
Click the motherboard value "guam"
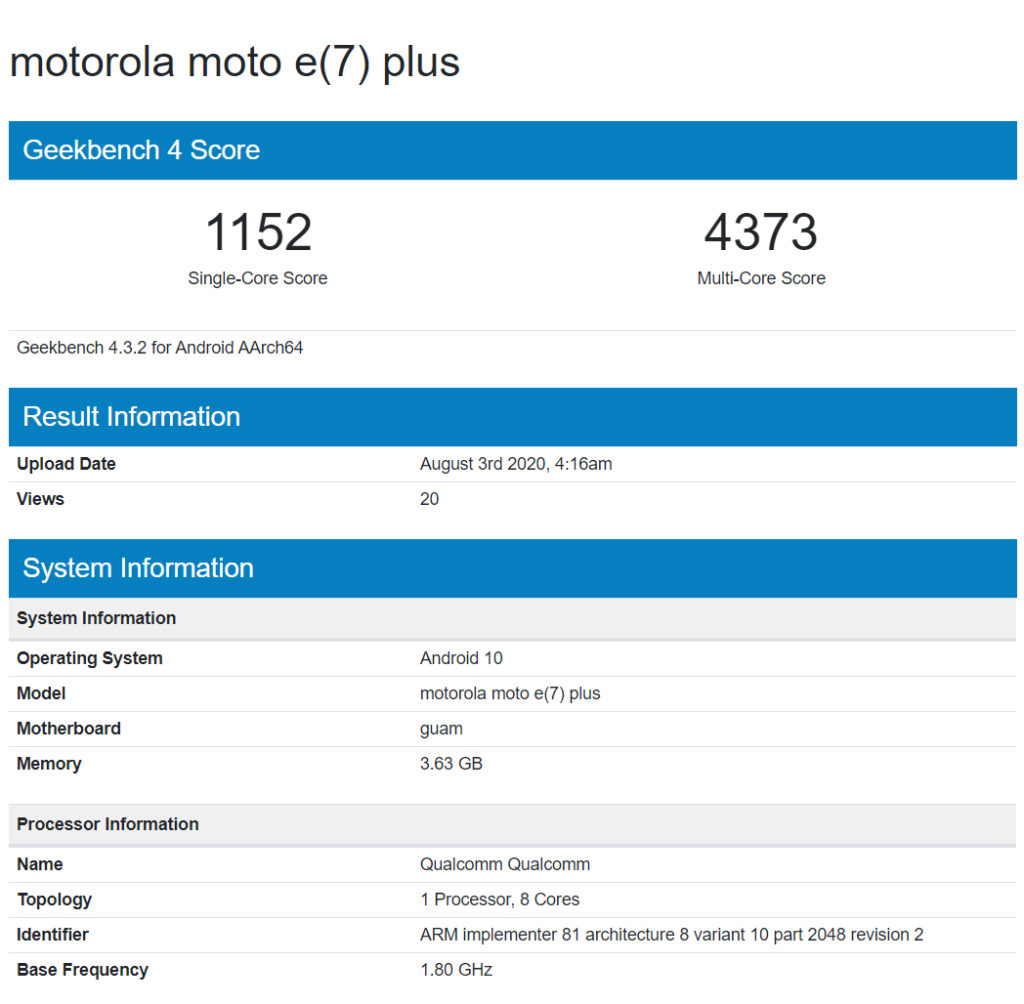(441, 729)
